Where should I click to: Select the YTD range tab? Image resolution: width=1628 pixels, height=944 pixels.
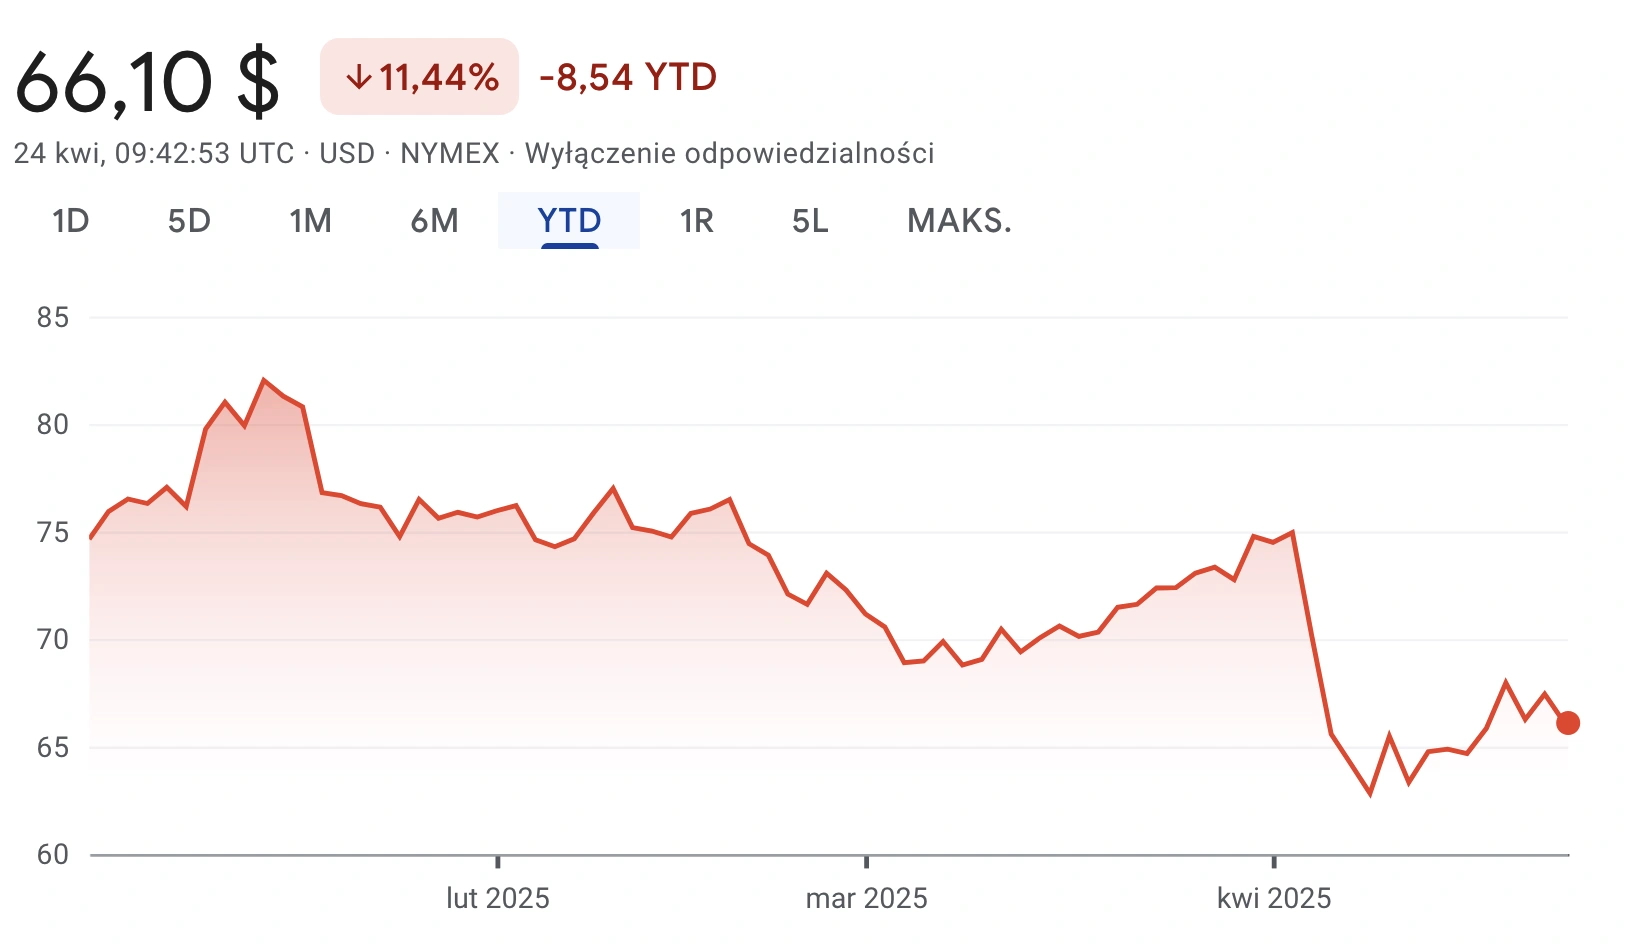pyautogui.click(x=569, y=221)
